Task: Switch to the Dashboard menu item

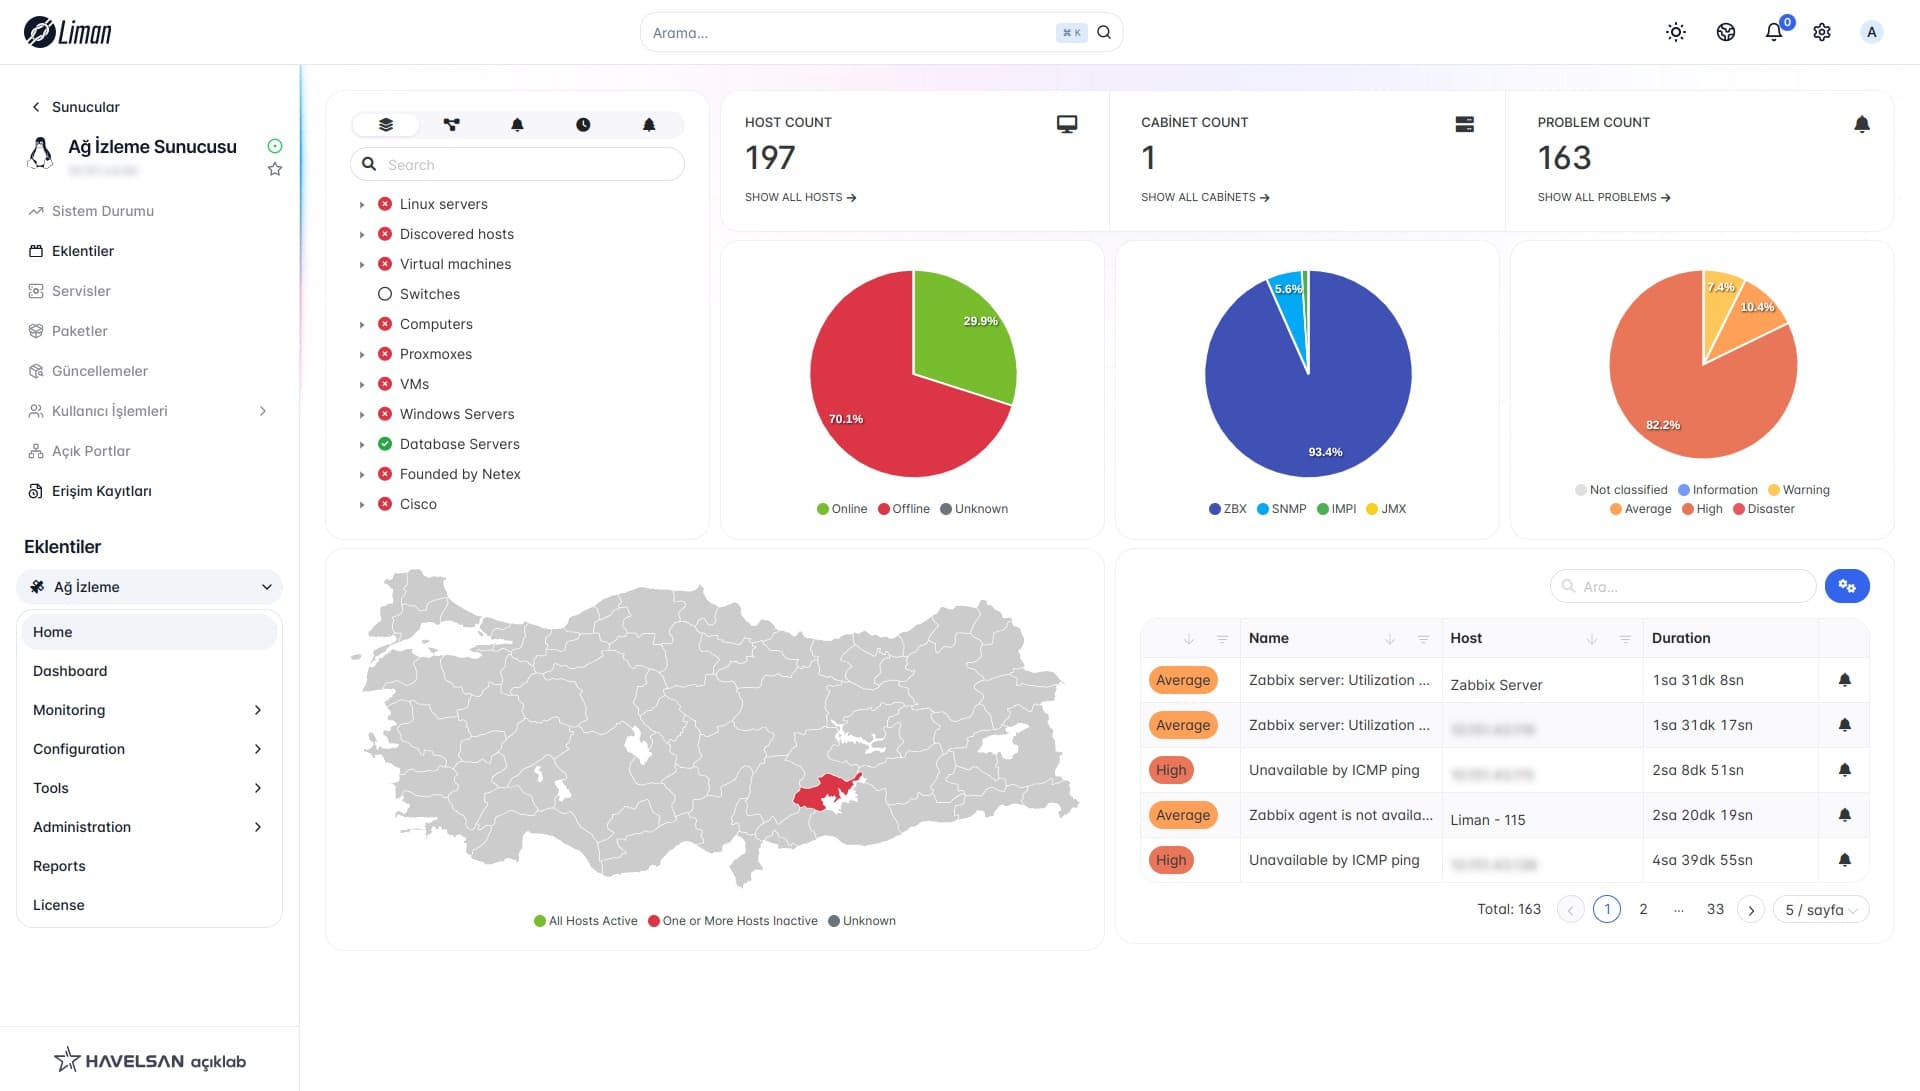Action: point(70,671)
